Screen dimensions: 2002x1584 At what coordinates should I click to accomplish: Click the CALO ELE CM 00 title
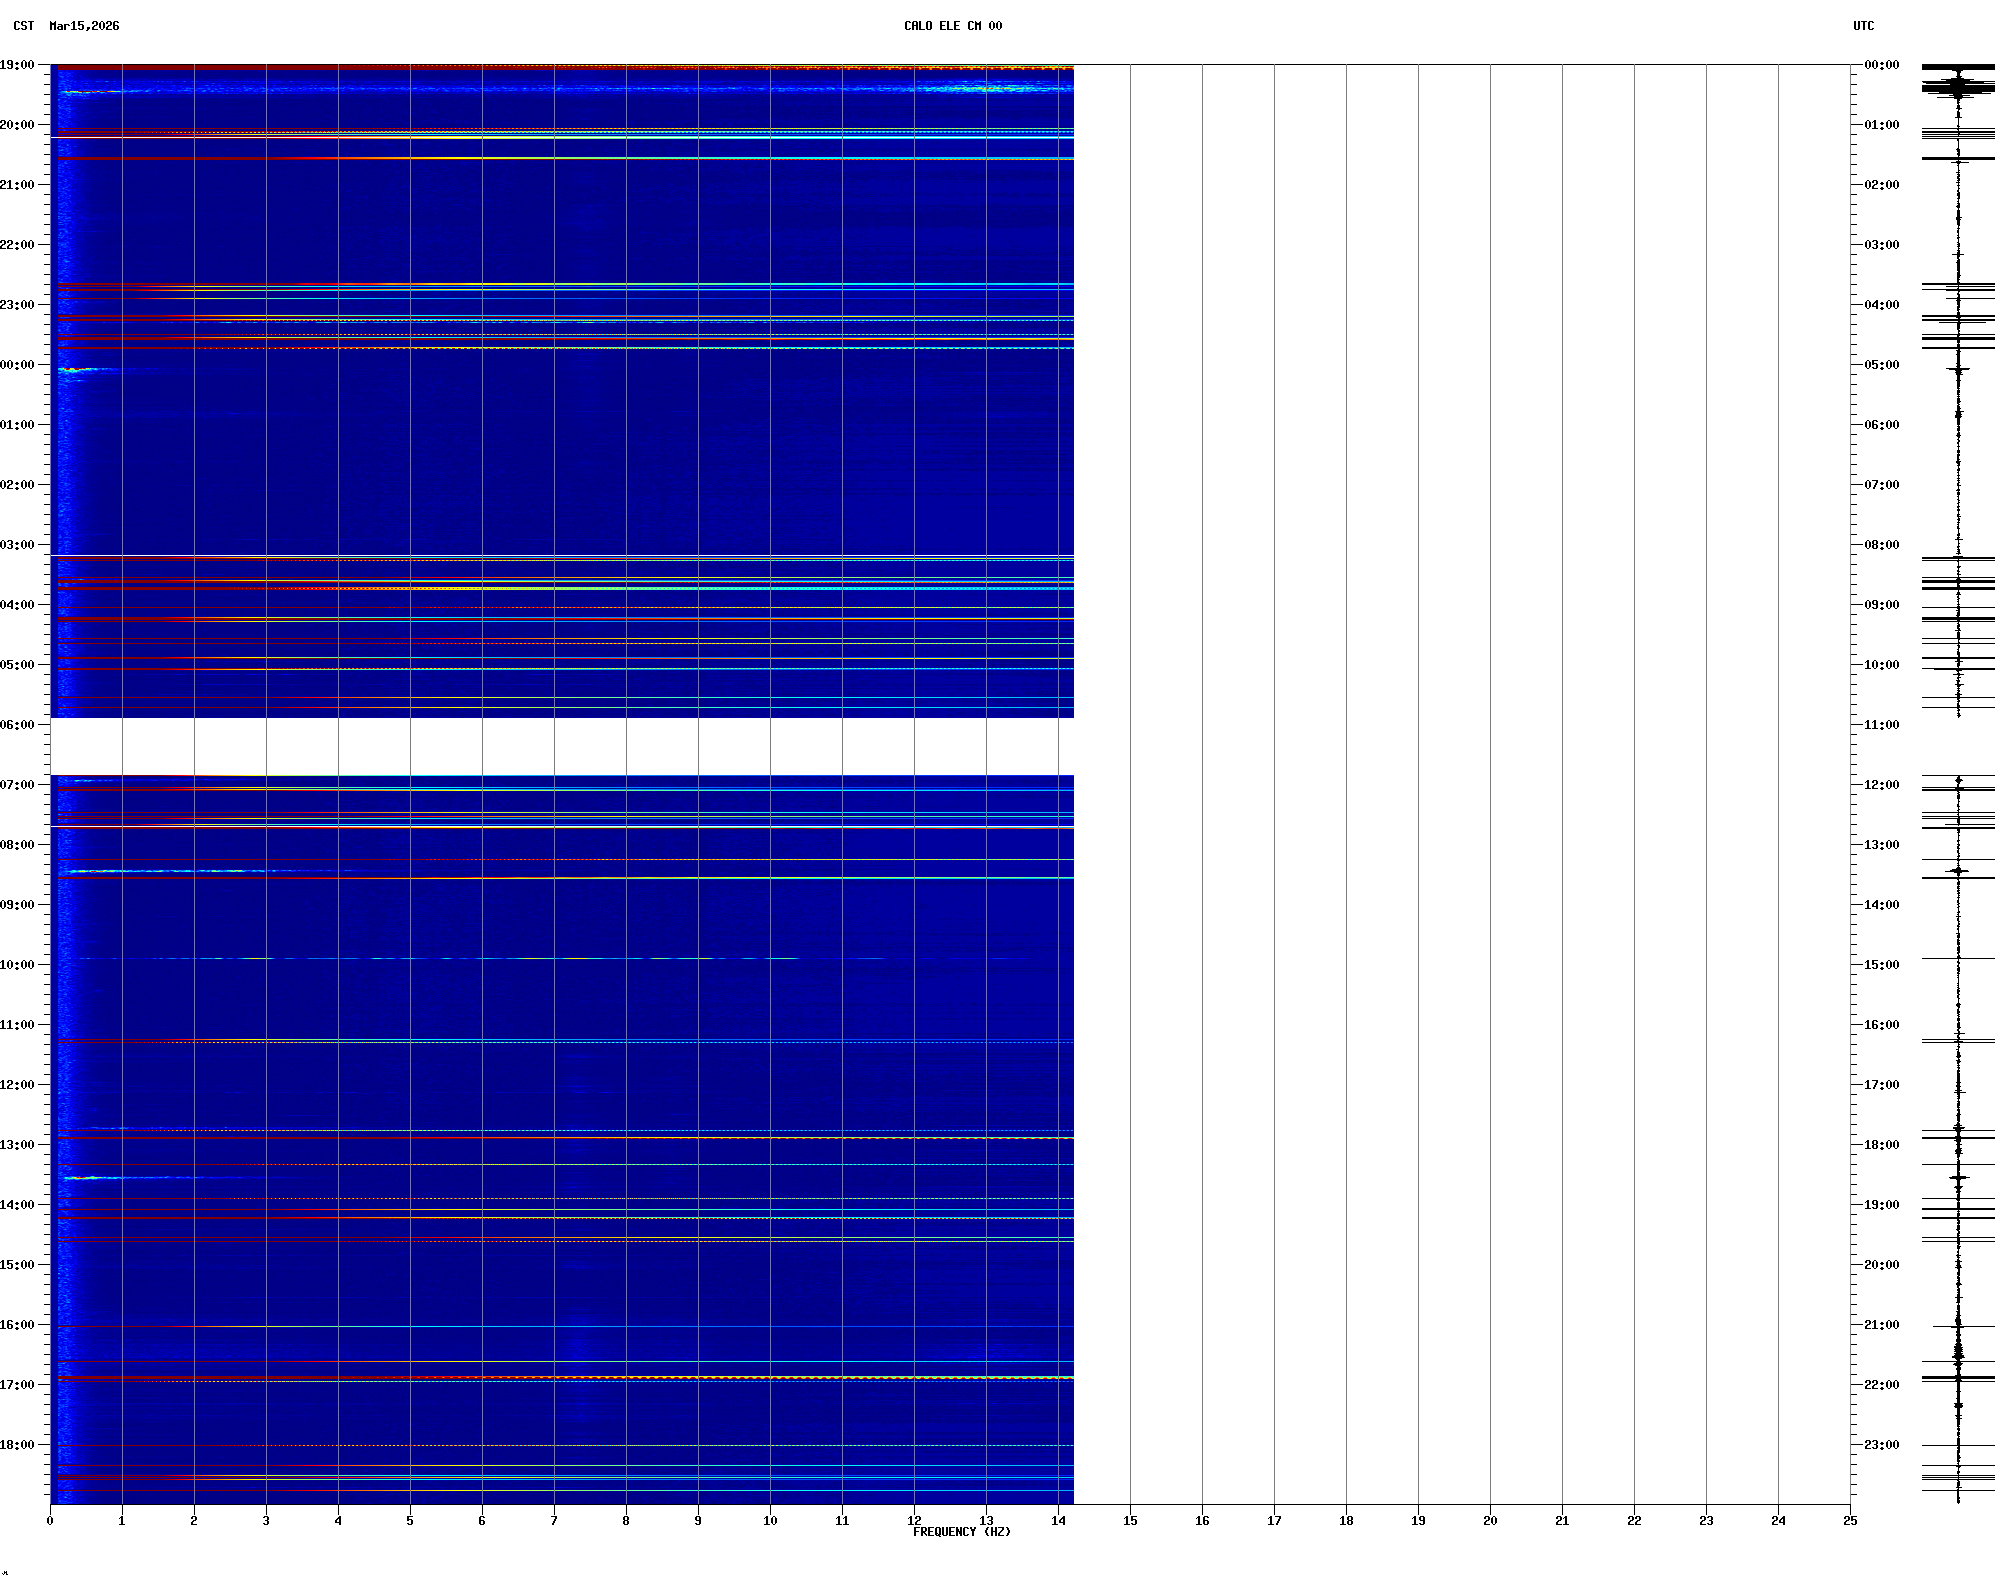pyautogui.click(x=952, y=26)
